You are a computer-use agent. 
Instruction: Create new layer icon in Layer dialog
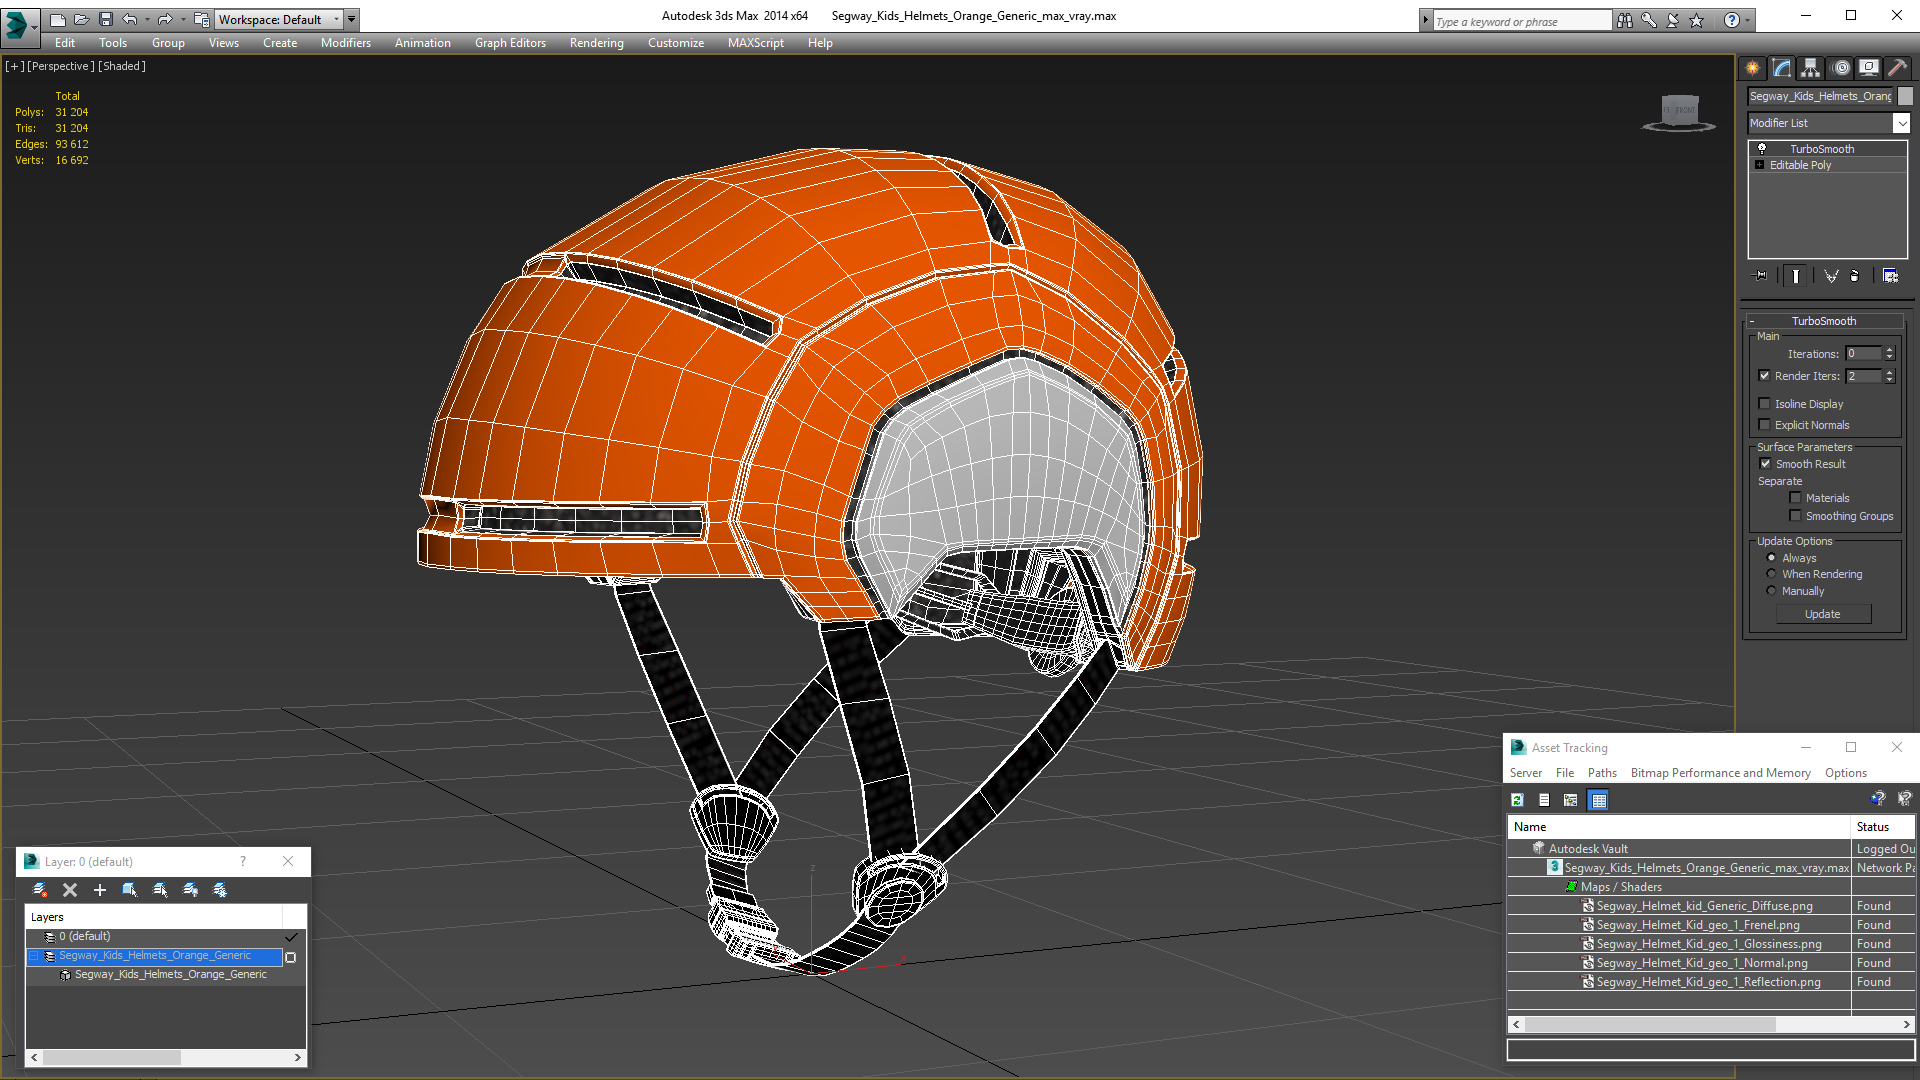pos(40,890)
